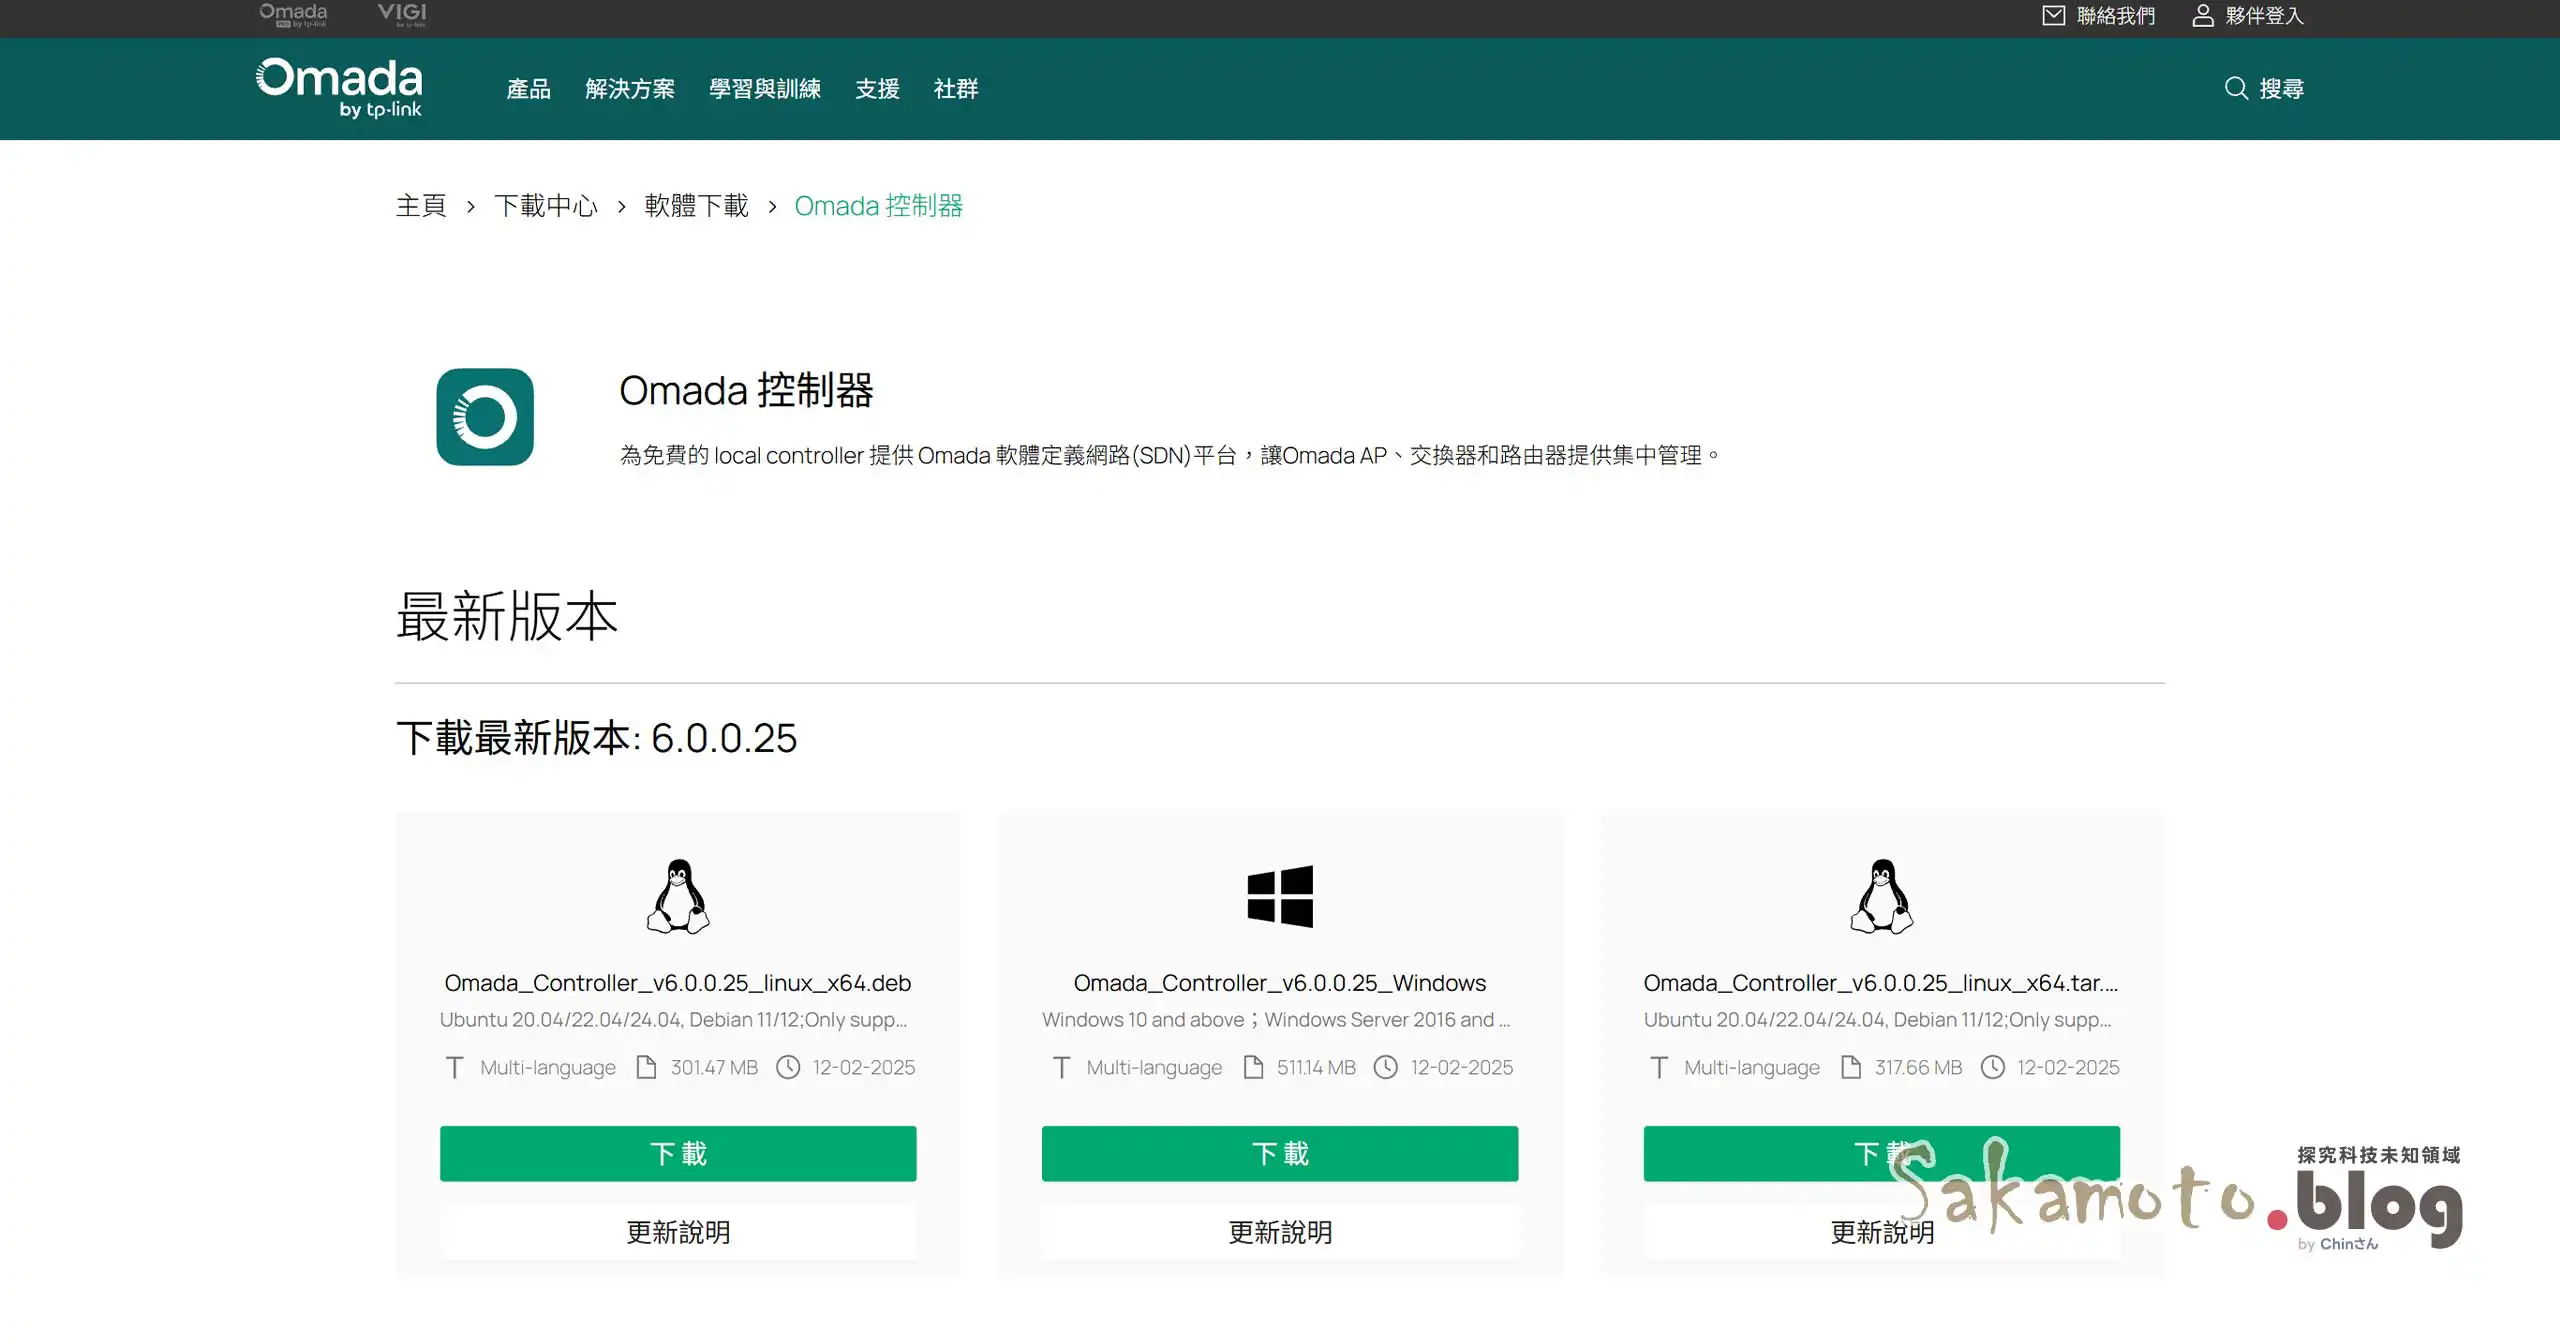2560x1344 pixels.
Task: Open the 支援 menu
Action: pyautogui.click(x=877, y=88)
